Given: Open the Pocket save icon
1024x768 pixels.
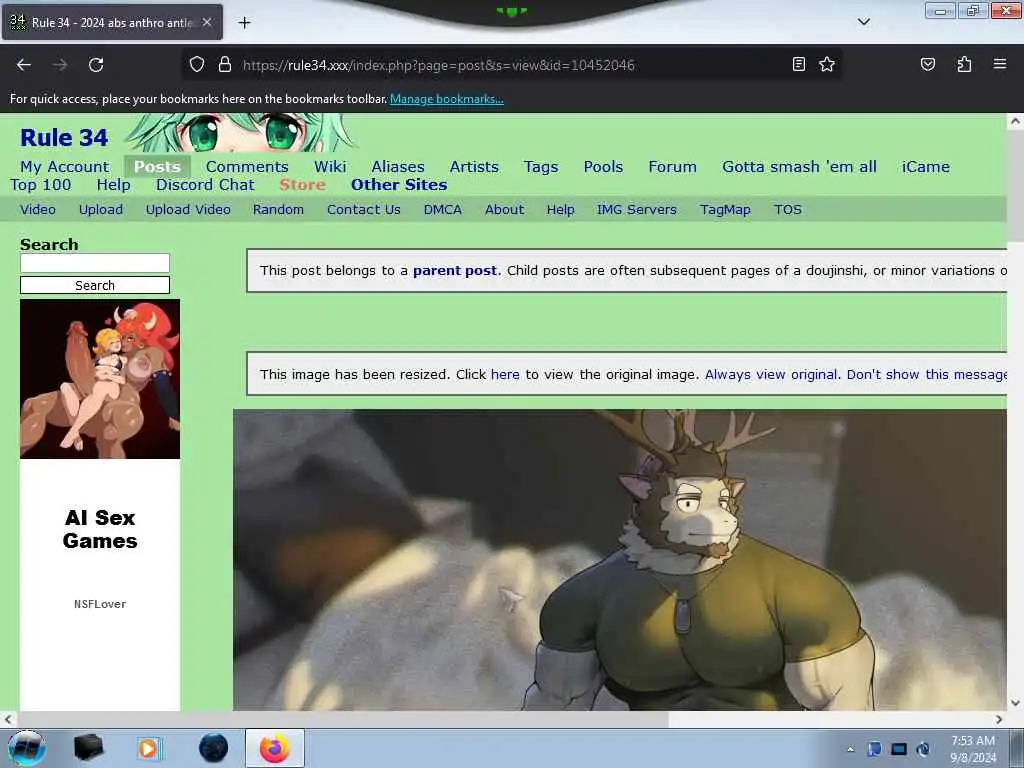Looking at the screenshot, I should [x=927, y=64].
